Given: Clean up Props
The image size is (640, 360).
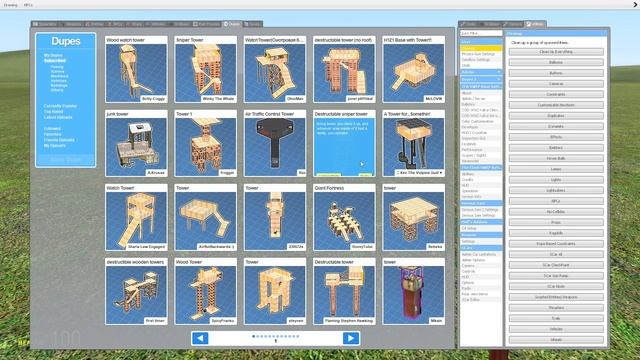Looking at the screenshot, I should (556, 222).
